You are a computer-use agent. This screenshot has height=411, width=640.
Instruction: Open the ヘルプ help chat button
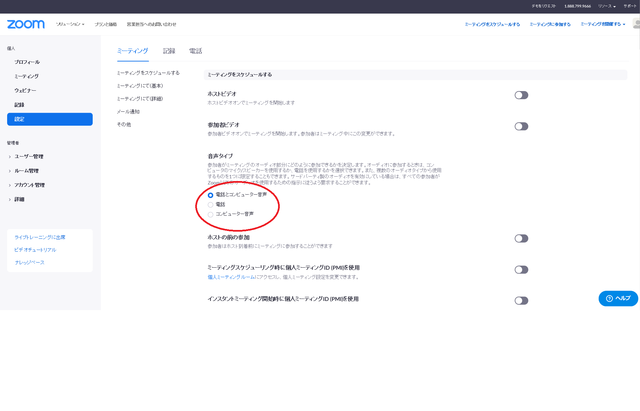coord(617,298)
